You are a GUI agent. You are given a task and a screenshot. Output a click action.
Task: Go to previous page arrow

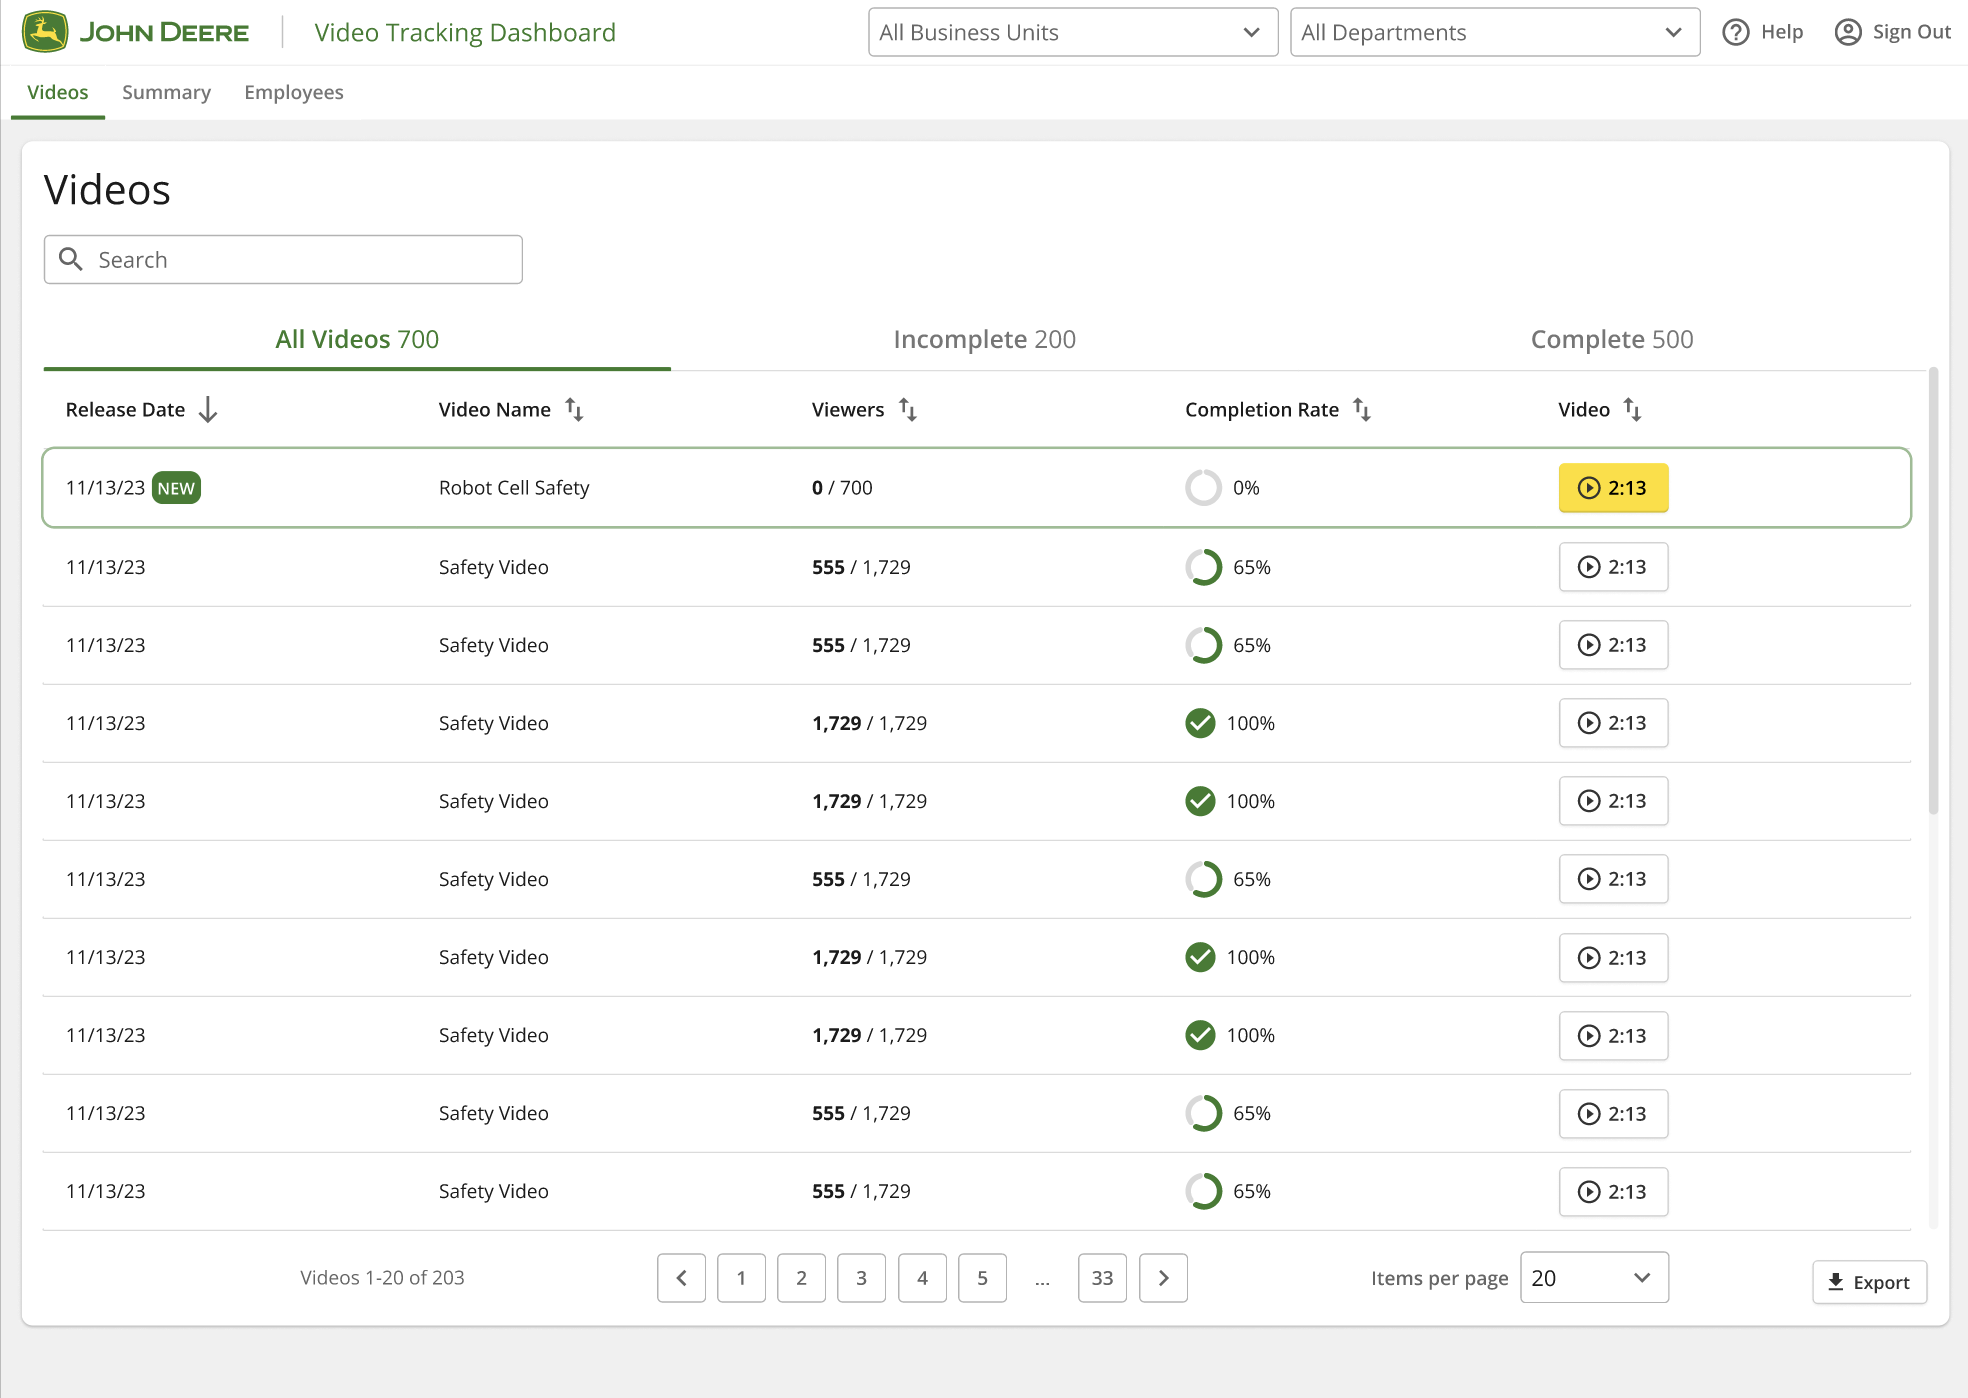point(682,1278)
